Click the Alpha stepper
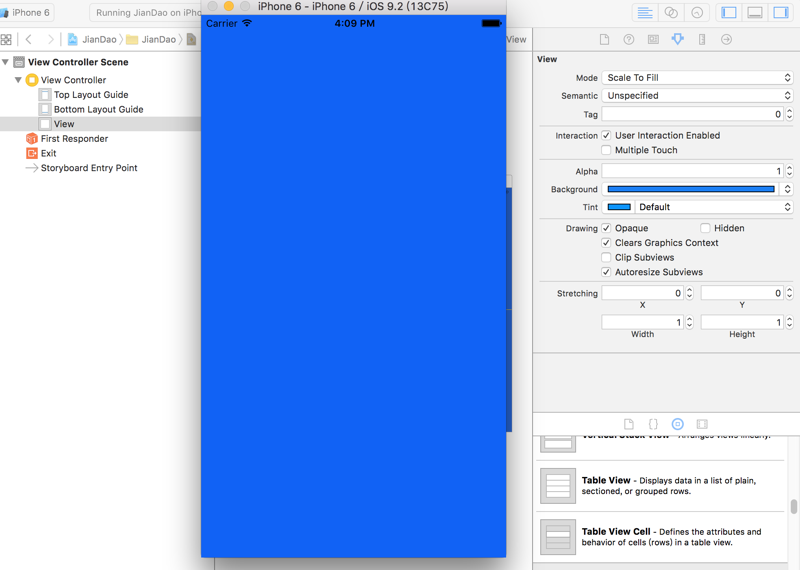Screen dimensions: 800x570 coord(789,171)
